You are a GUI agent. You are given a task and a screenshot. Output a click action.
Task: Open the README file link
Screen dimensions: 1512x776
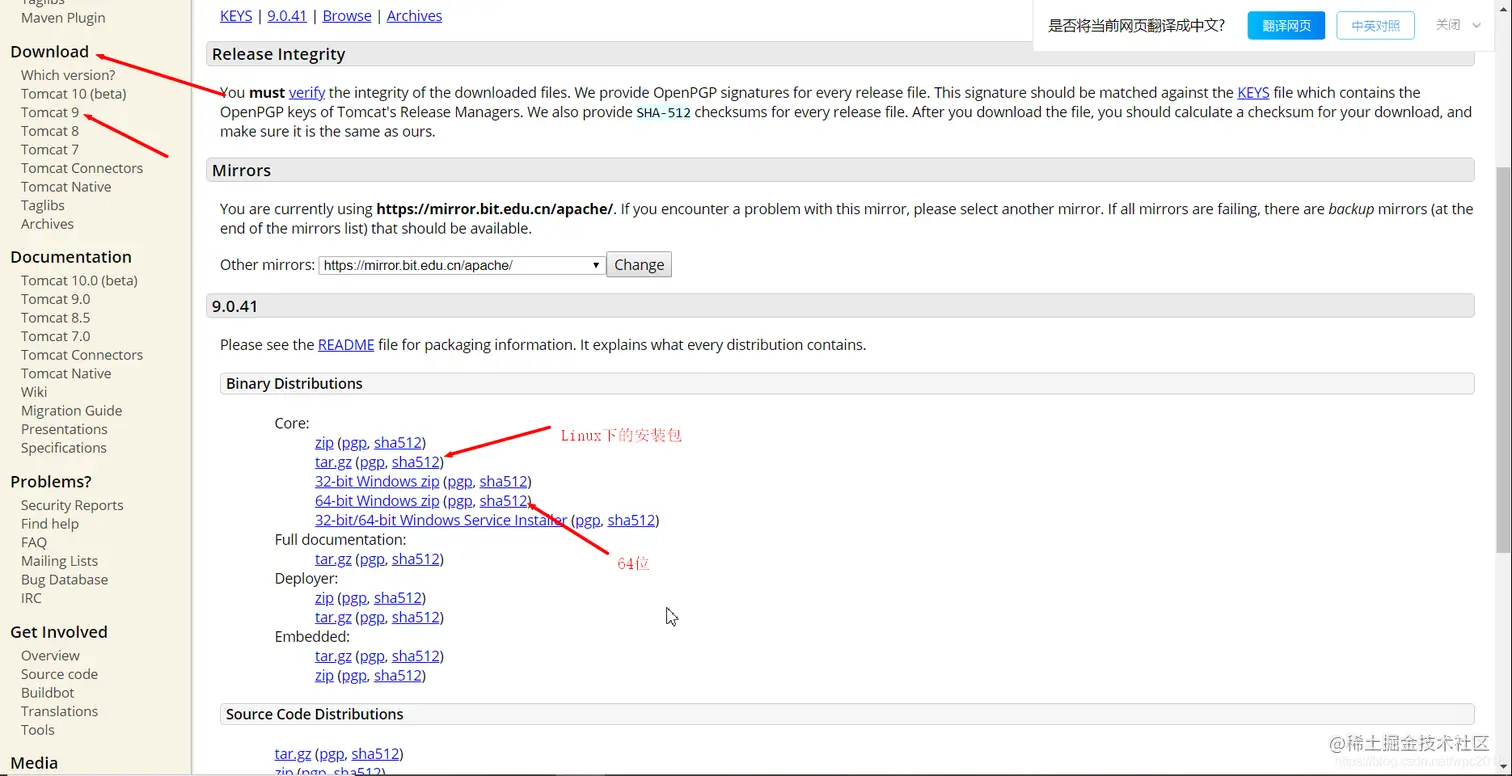tap(346, 345)
